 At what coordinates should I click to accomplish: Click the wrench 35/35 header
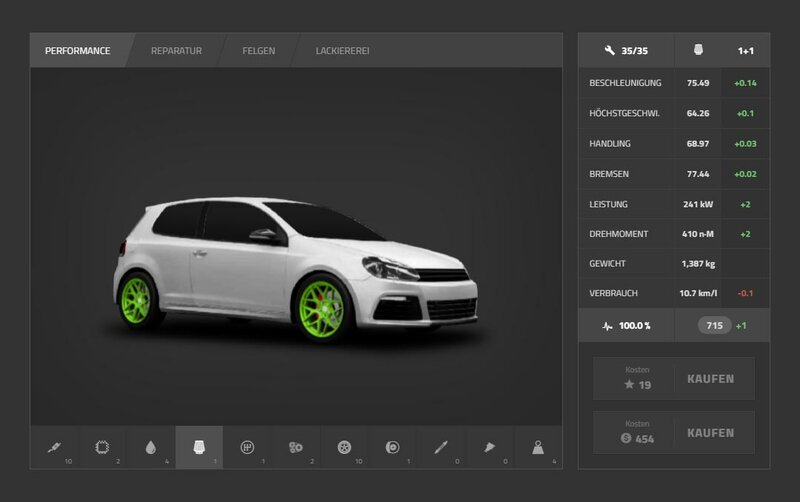[626, 50]
